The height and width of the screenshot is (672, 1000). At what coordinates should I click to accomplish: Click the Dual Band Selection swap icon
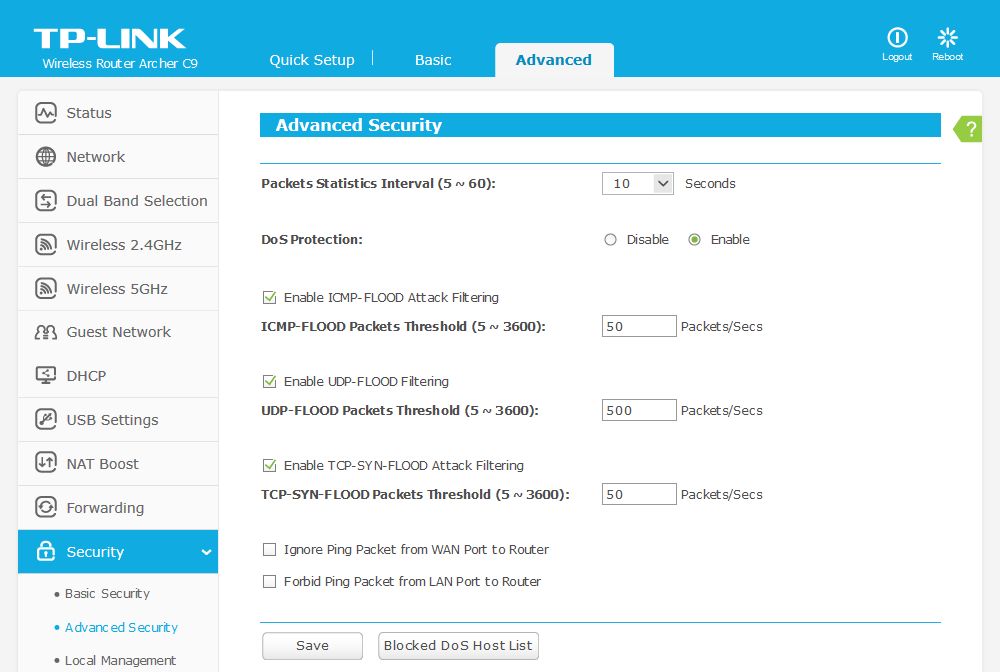(x=46, y=201)
